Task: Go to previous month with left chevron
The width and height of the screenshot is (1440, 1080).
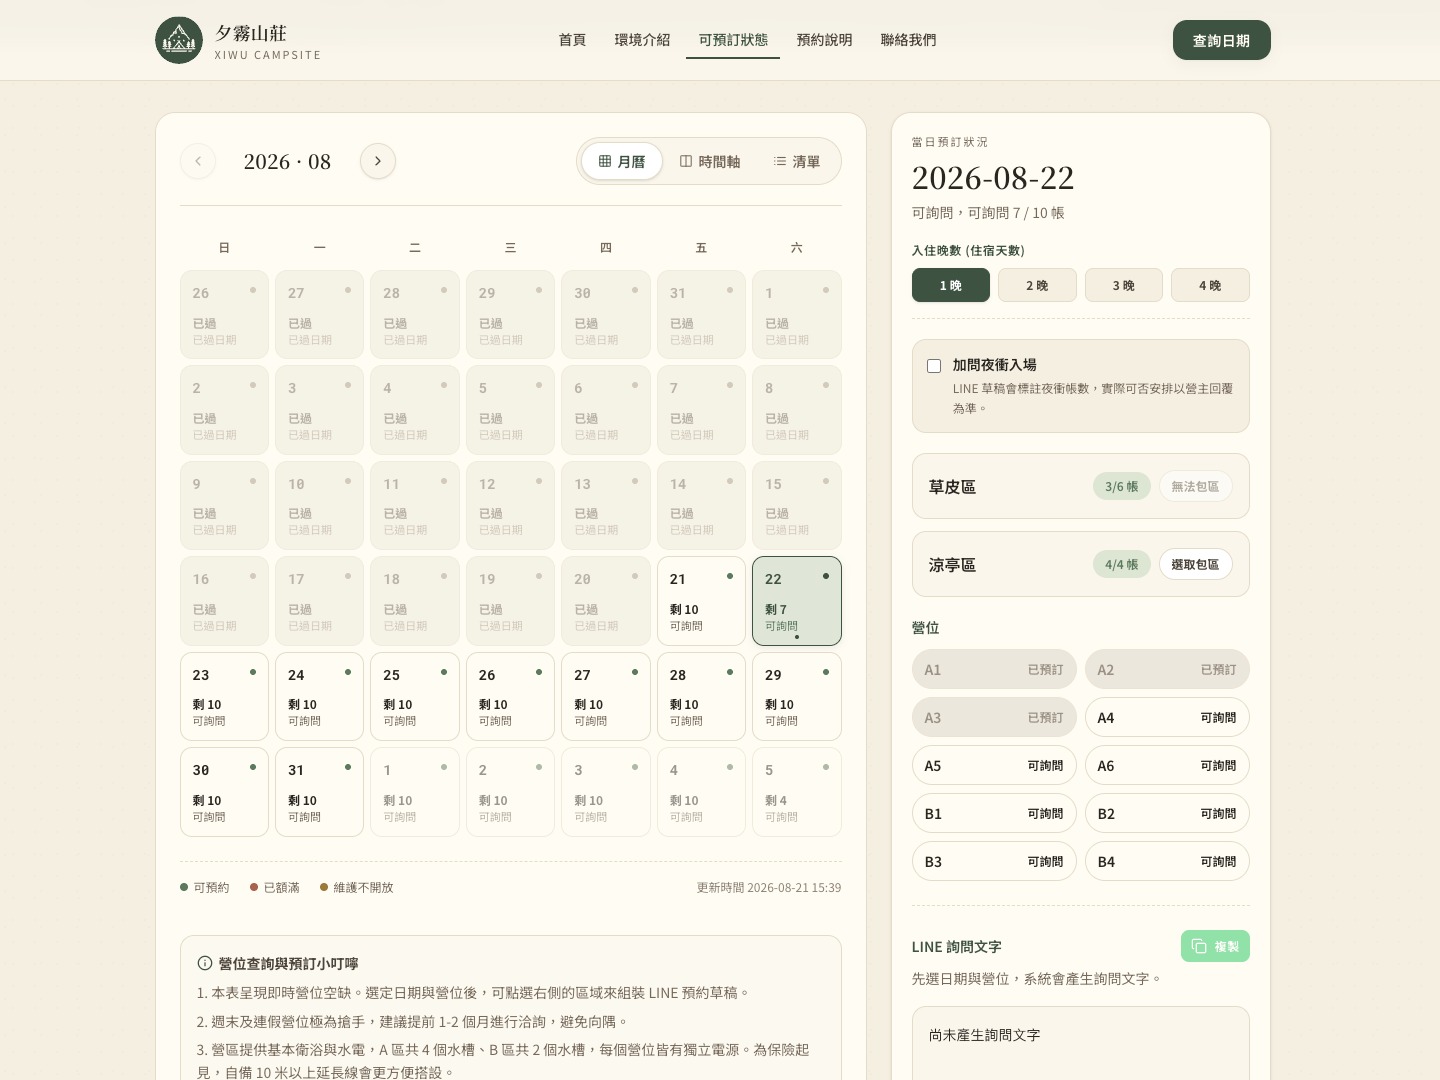Action: coord(198,161)
